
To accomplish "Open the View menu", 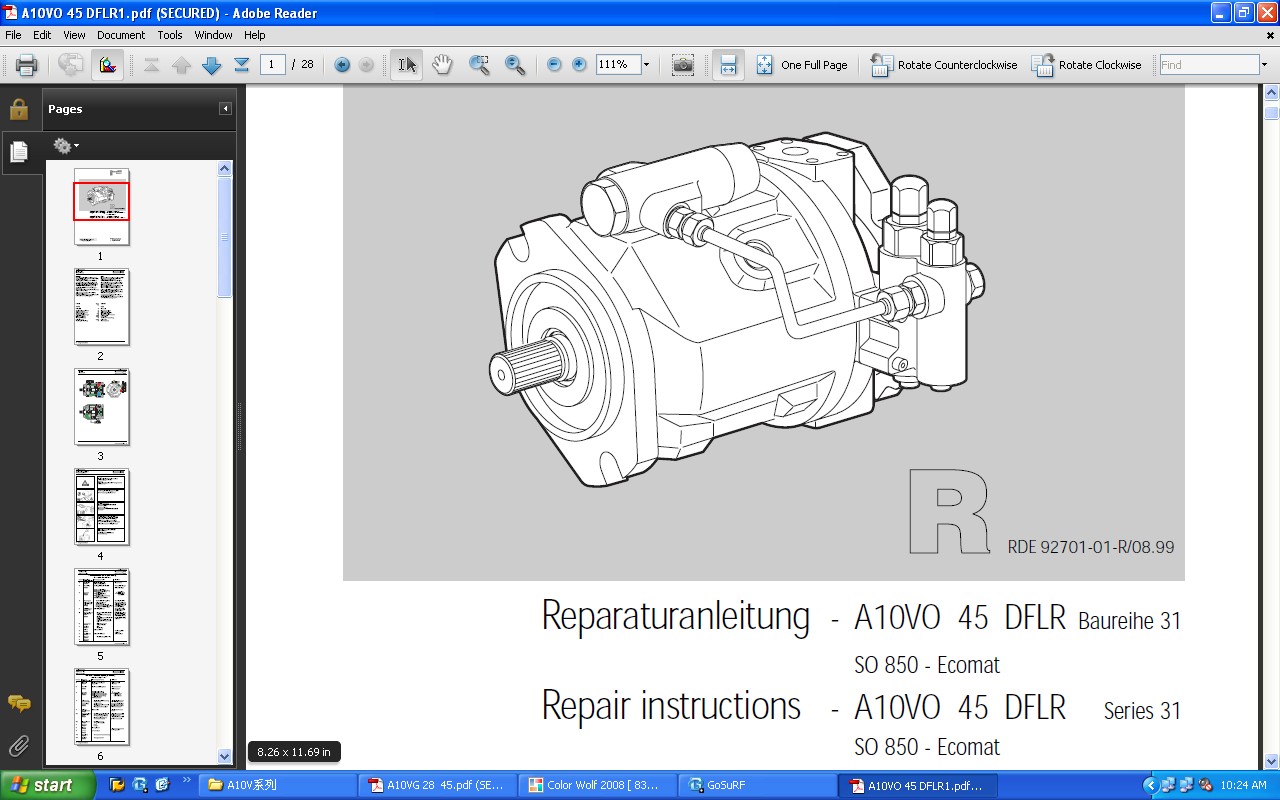I will [74, 35].
